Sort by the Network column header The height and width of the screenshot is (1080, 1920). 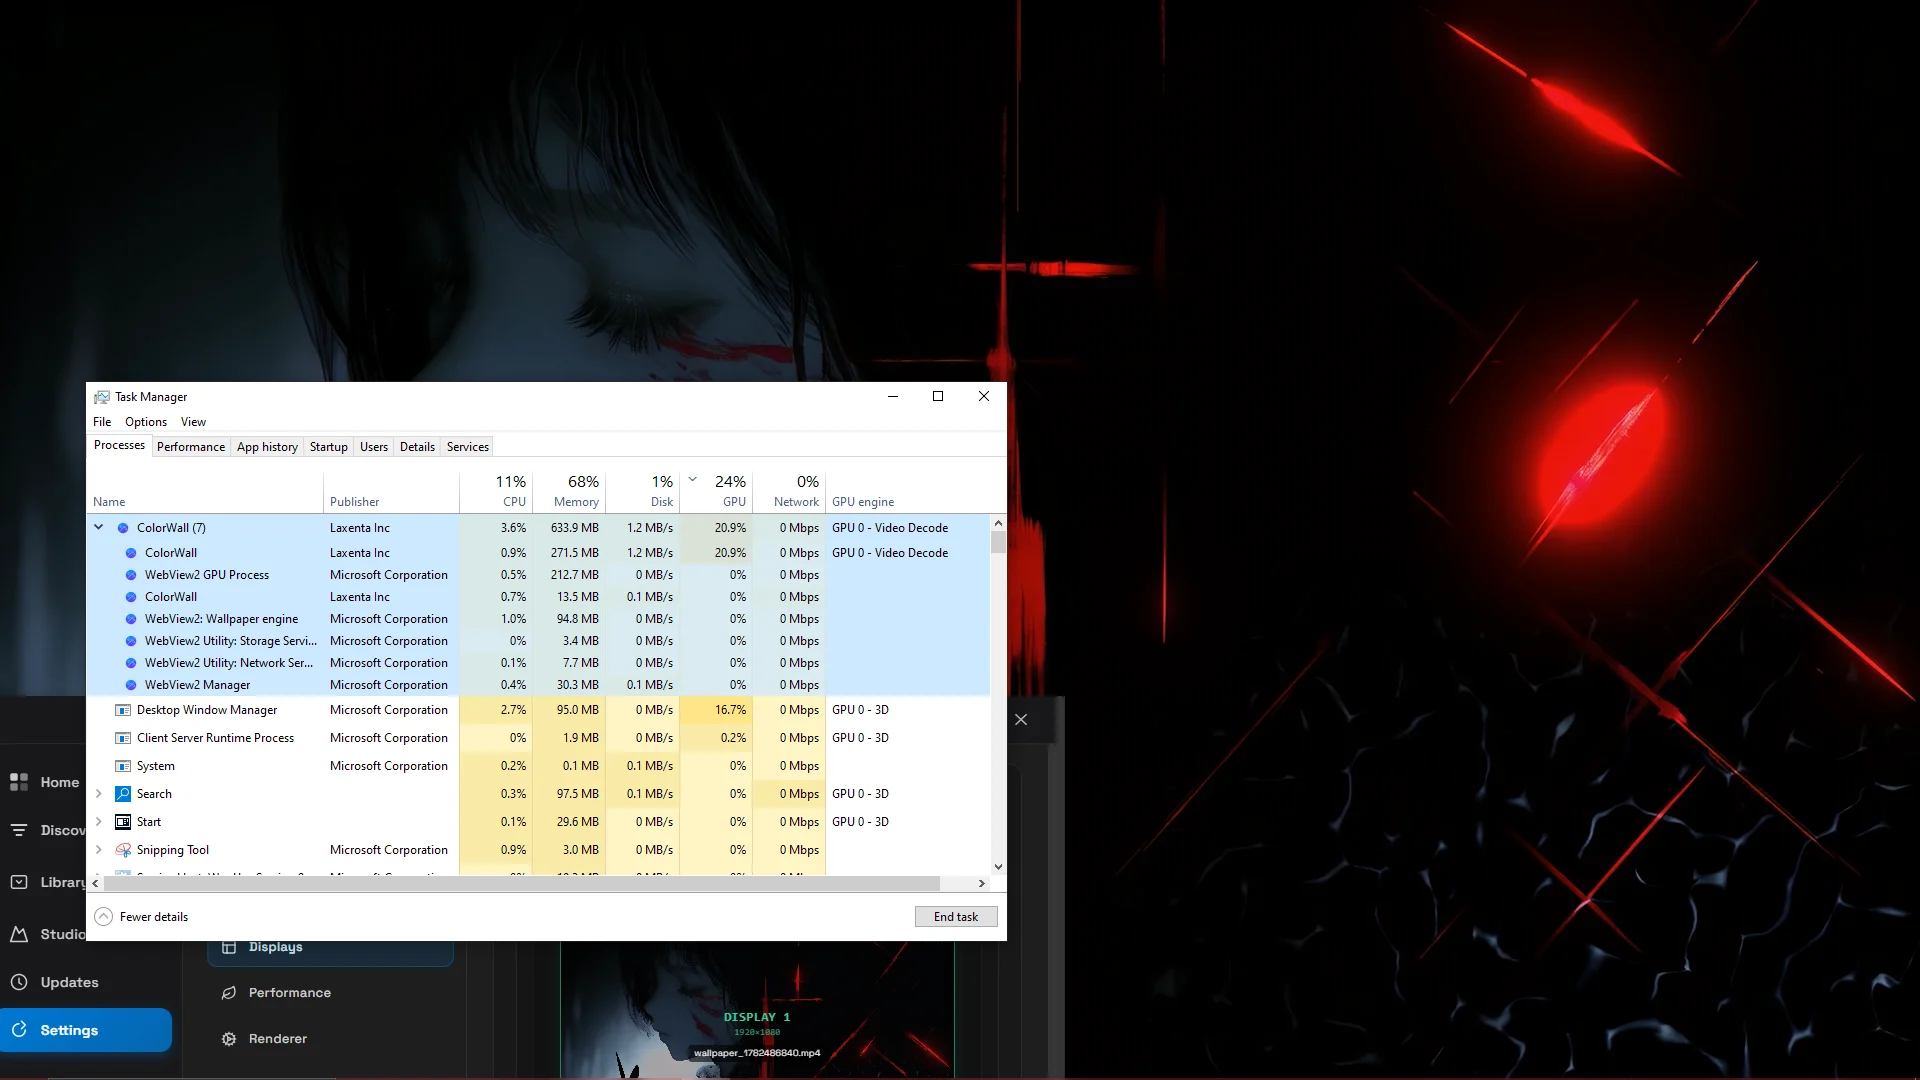tap(789, 491)
